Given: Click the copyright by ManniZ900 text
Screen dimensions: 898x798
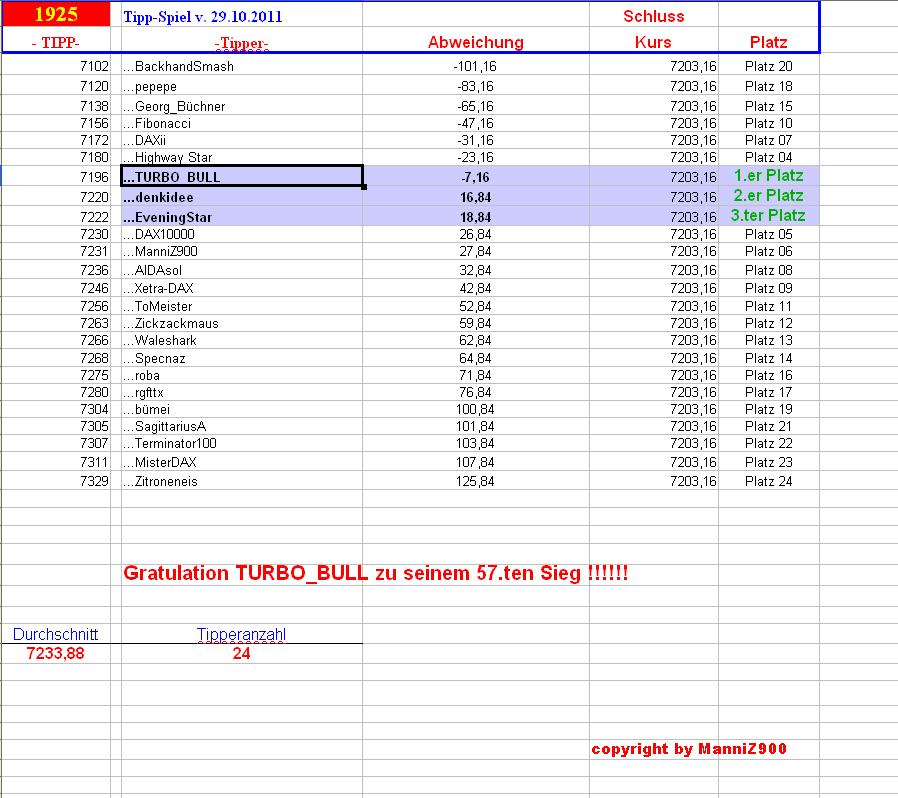Looking at the screenshot, I should (691, 750).
